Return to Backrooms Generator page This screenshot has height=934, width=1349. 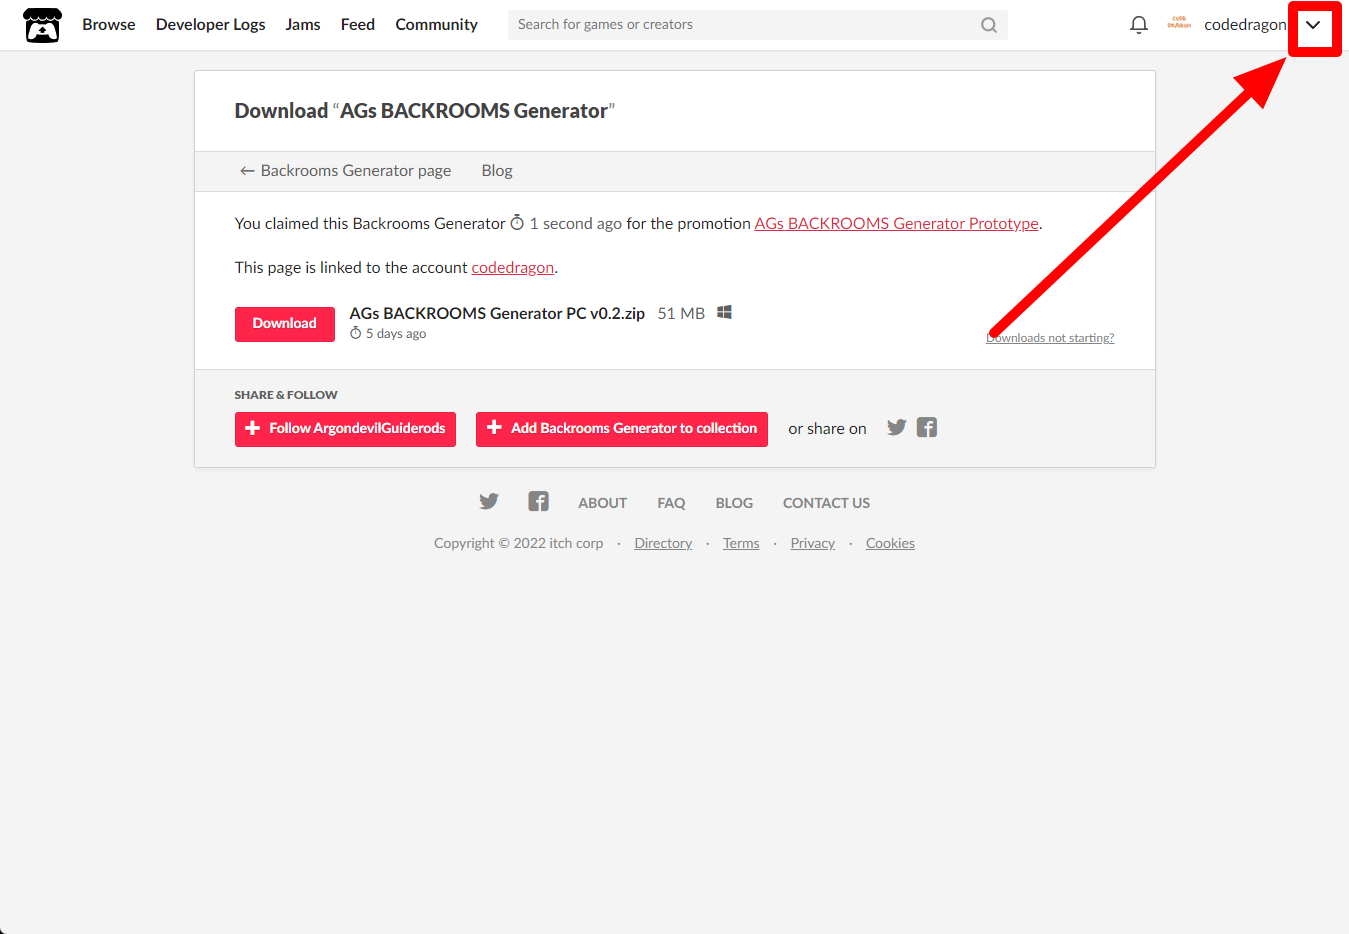point(345,171)
